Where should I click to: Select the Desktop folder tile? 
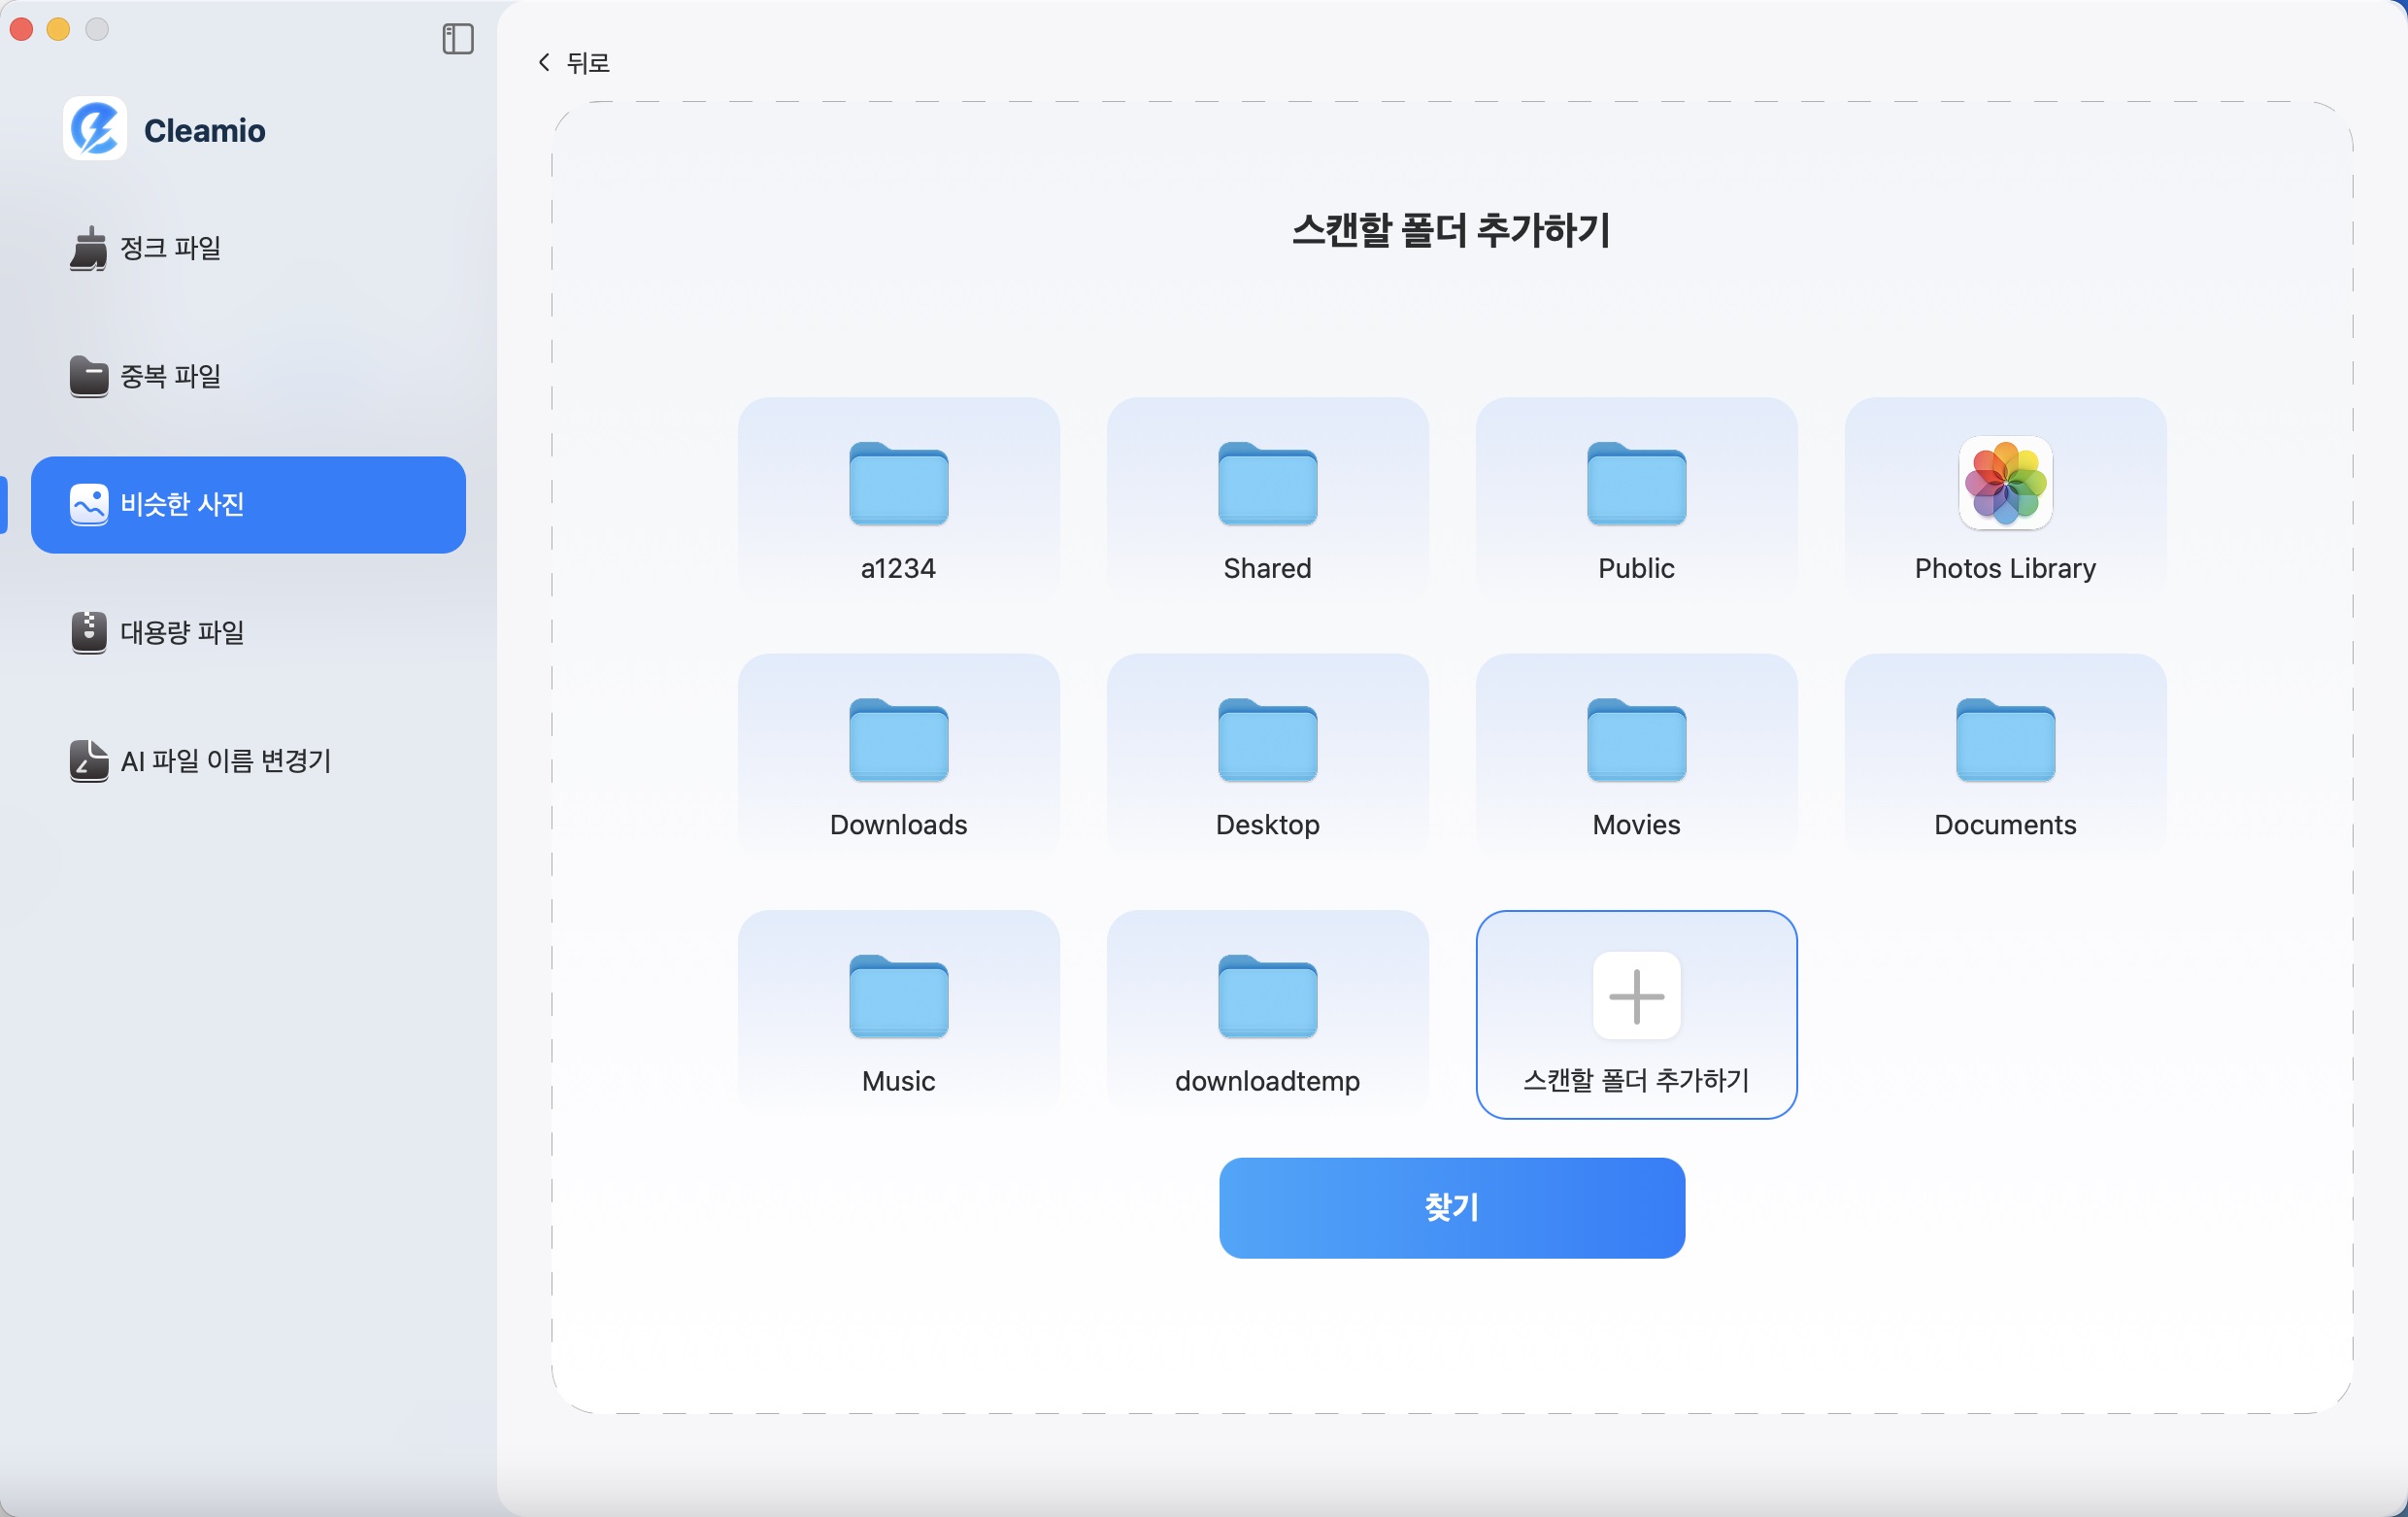point(1266,755)
